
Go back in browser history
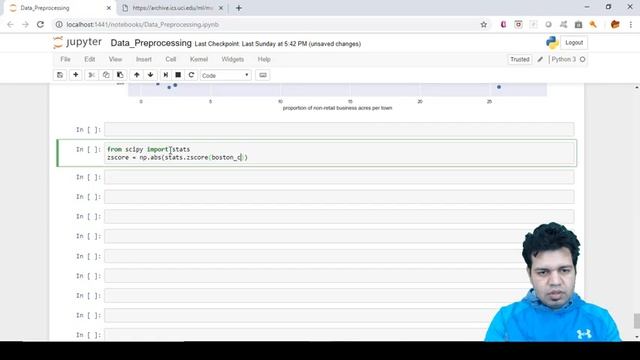10,24
